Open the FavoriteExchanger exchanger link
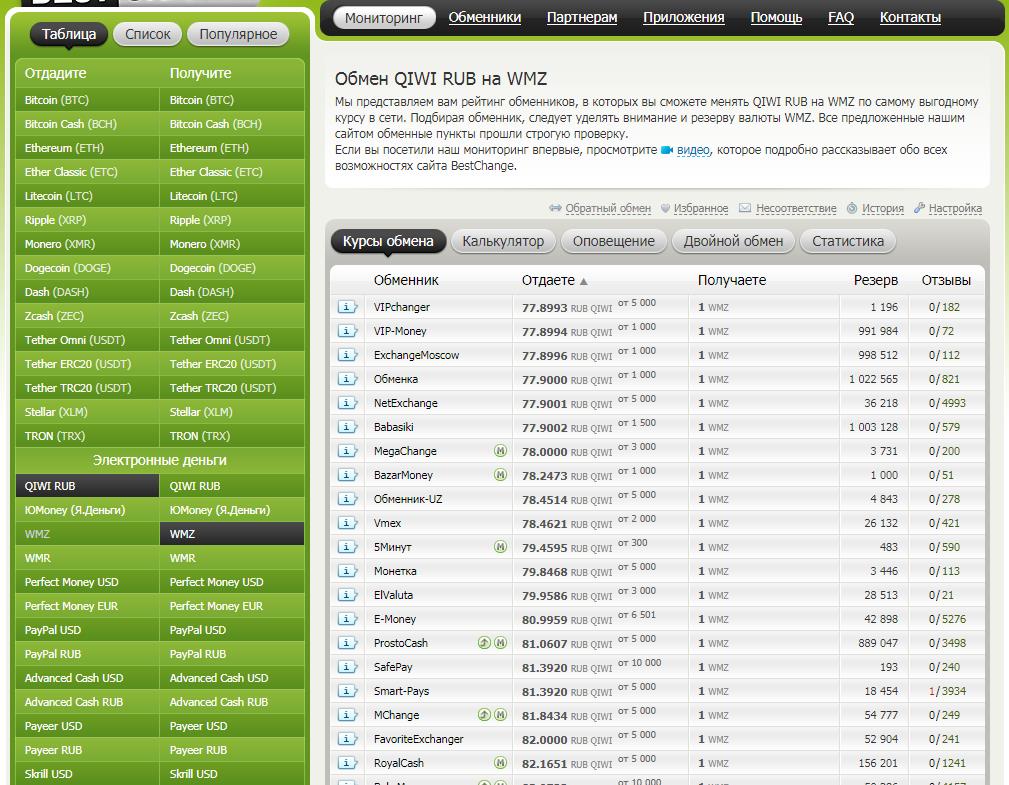The height and width of the screenshot is (785, 1009). tap(418, 739)
